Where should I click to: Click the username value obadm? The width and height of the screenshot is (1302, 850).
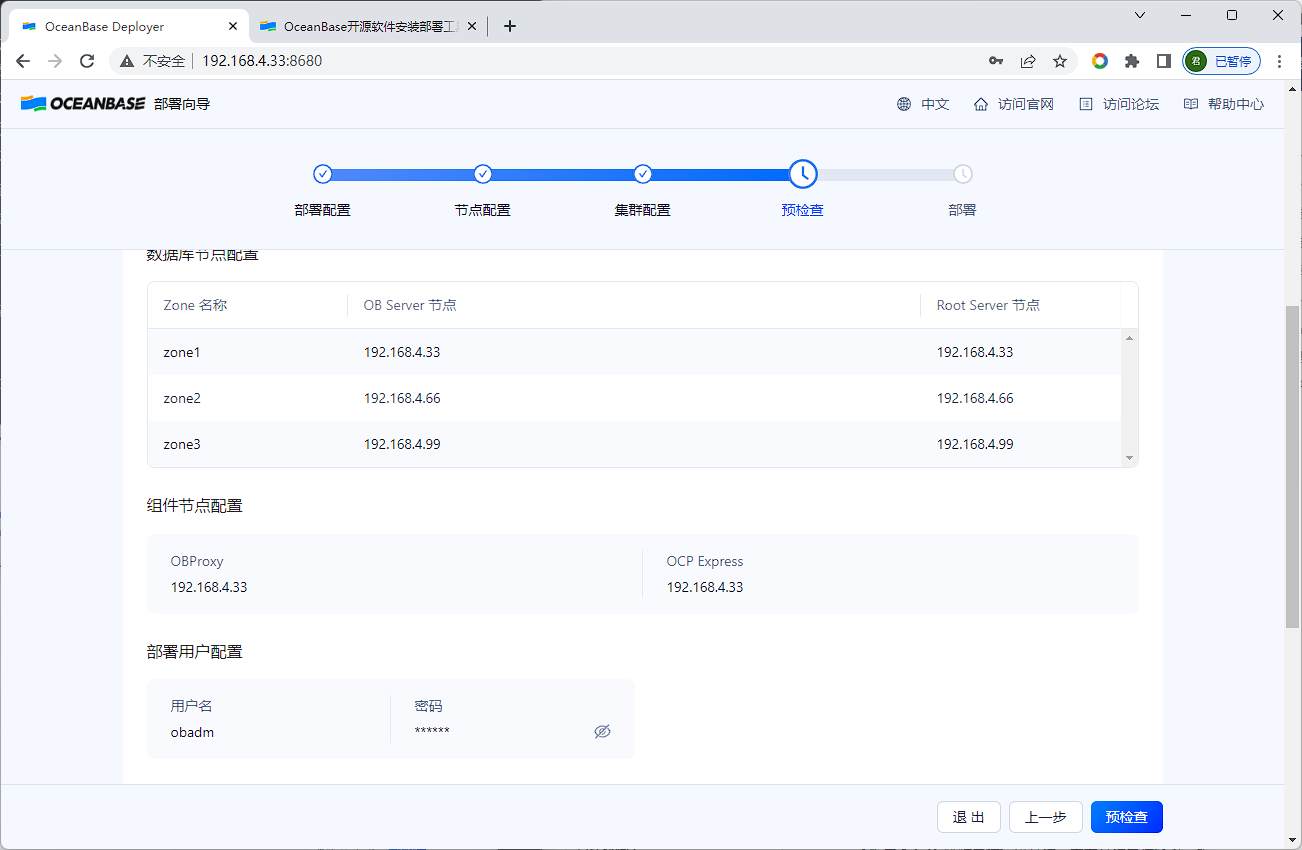192,732
